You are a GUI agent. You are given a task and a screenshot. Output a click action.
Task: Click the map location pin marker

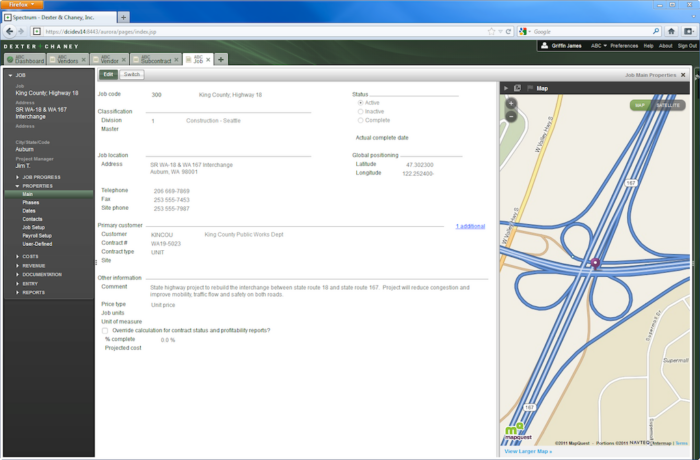[596, 264]
